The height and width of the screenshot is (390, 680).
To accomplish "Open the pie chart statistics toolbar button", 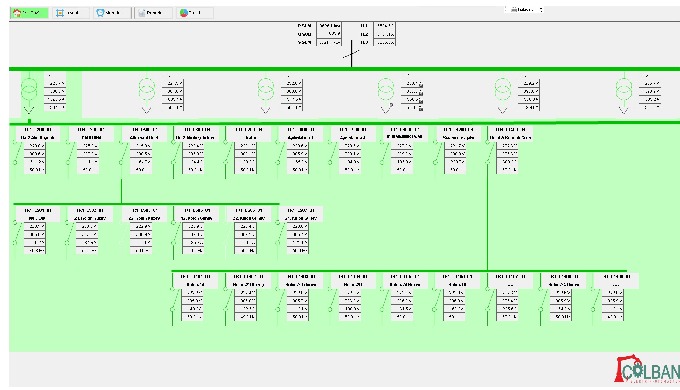I will [194, 13].
